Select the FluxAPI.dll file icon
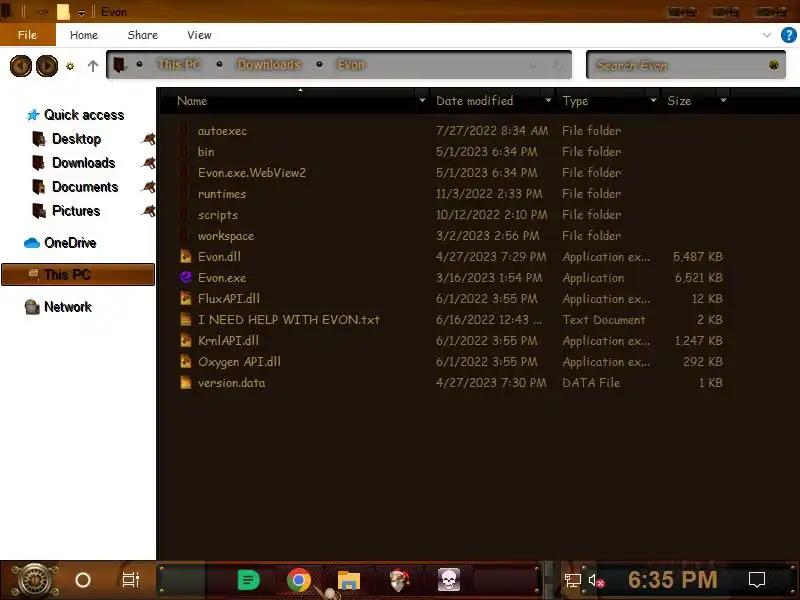 (186, 298)
